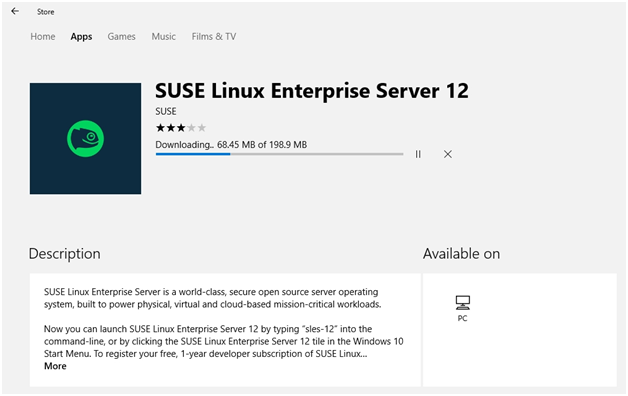This screenshot has height=396, width=628.
Task: Select the PC device icon
Action: [x=463, y=303]
